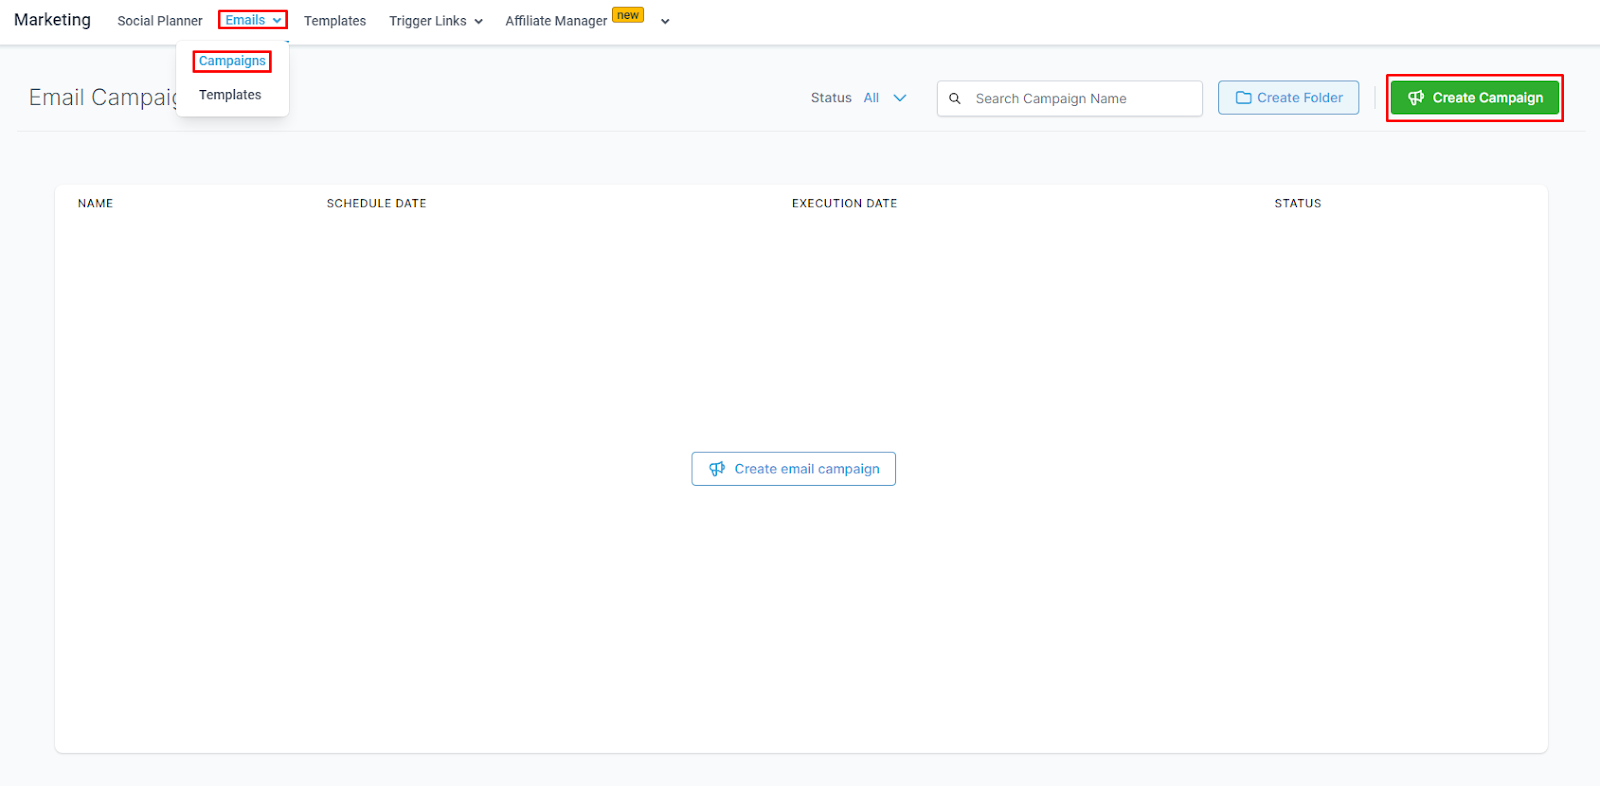Select Templates from the Emails dropdown
This screenshot has width=1600, height=786.
click(230, 95)
